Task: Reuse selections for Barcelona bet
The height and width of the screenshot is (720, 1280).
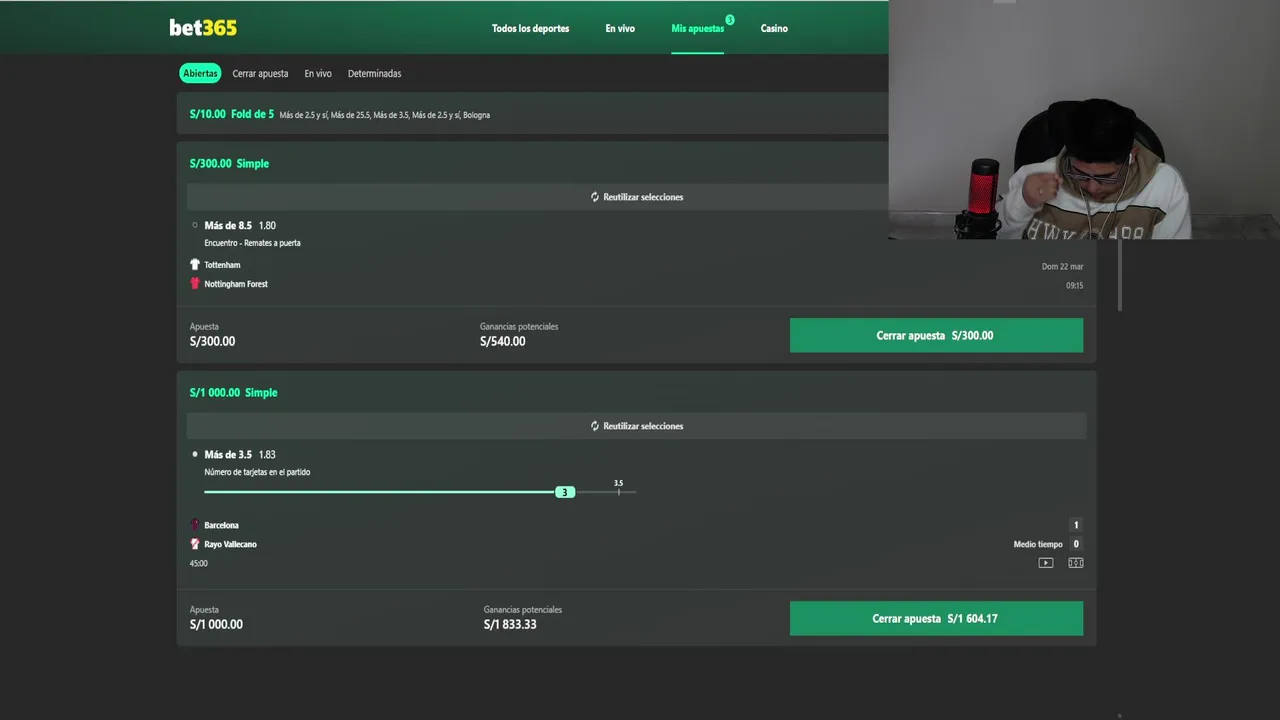Action: pyautogui.click(x=636, y=426)
